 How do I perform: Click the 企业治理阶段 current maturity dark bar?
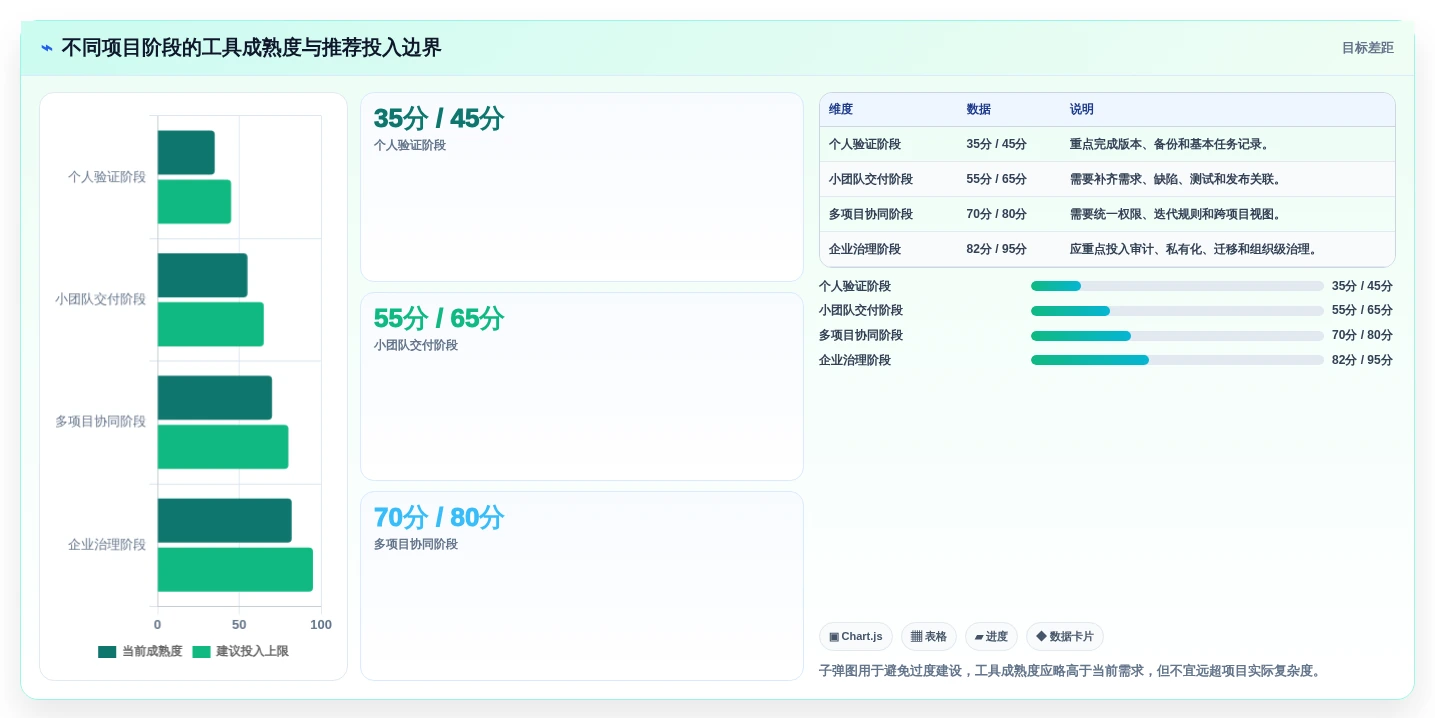click(x=225, y=521)
